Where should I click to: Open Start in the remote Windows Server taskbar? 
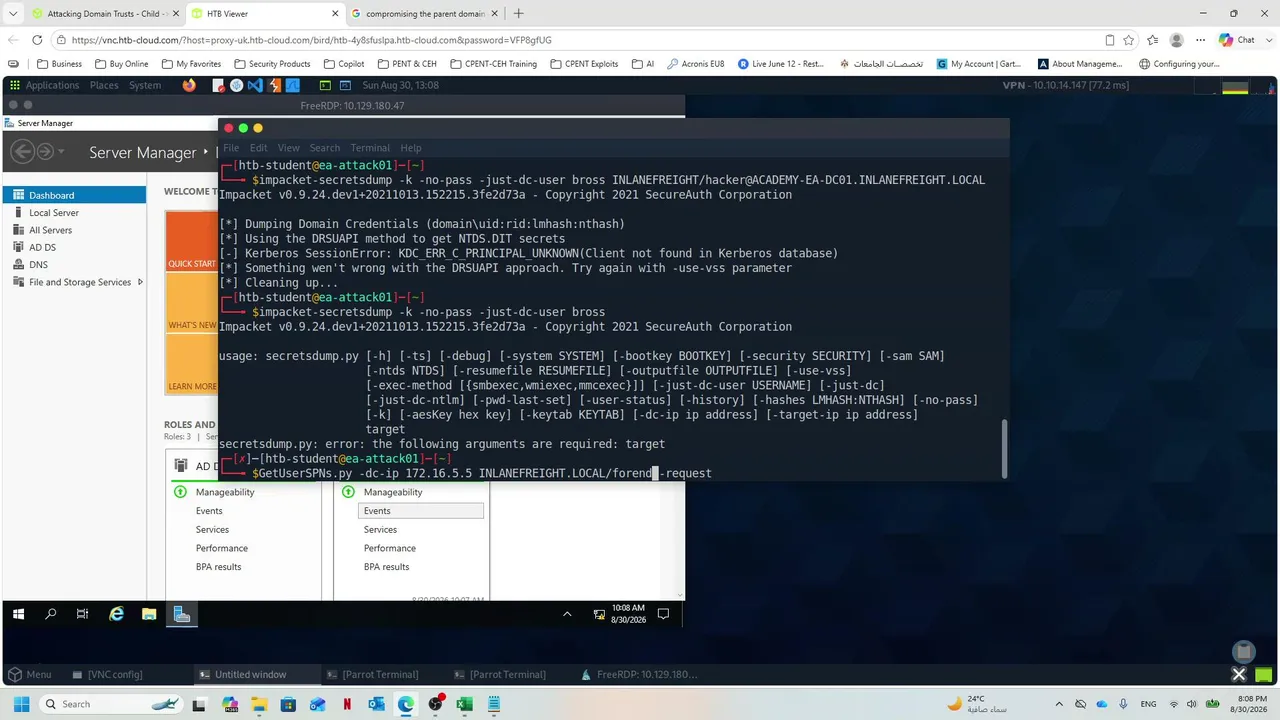pos(18,614)
